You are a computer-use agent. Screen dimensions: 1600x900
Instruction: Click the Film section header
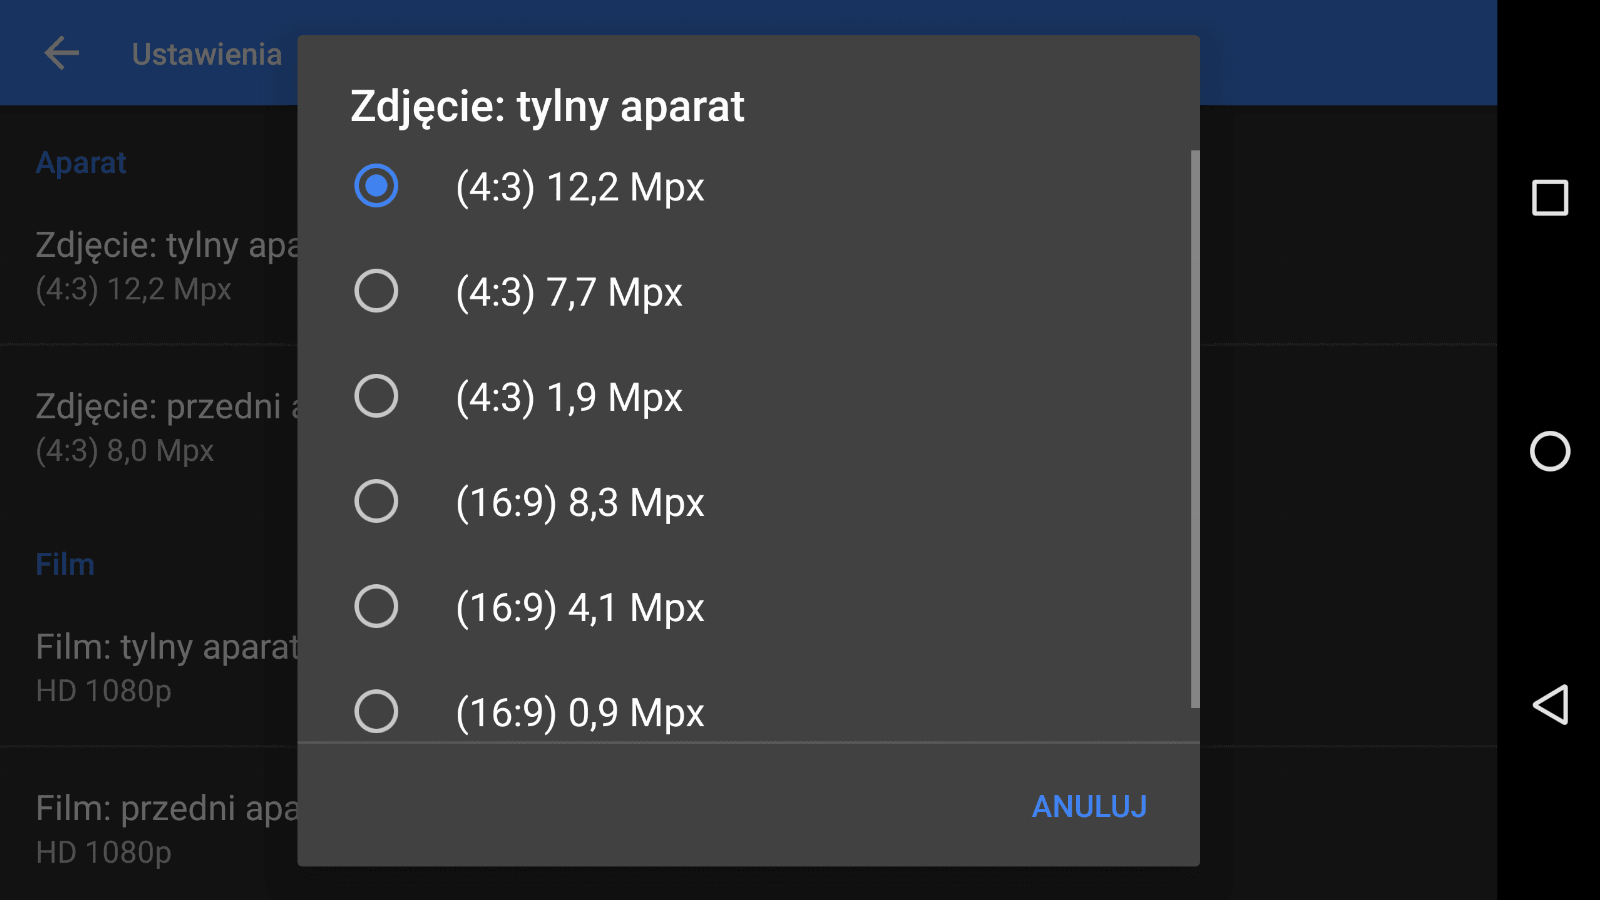(65, 565)
